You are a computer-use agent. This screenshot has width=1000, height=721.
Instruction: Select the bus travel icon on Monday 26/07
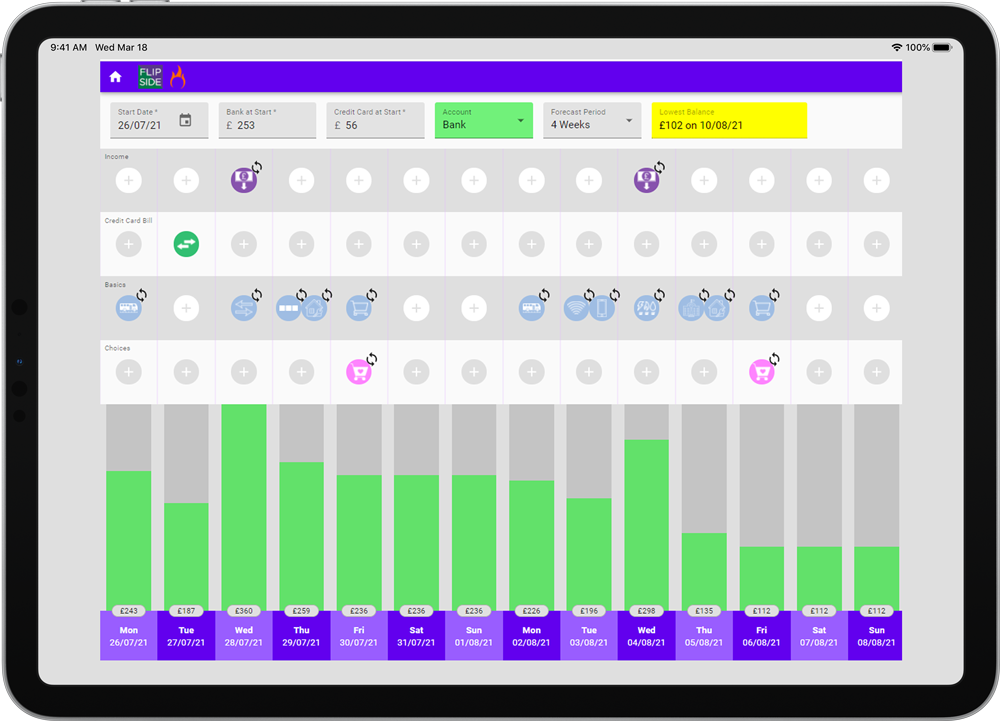click(x=128, y=308)
